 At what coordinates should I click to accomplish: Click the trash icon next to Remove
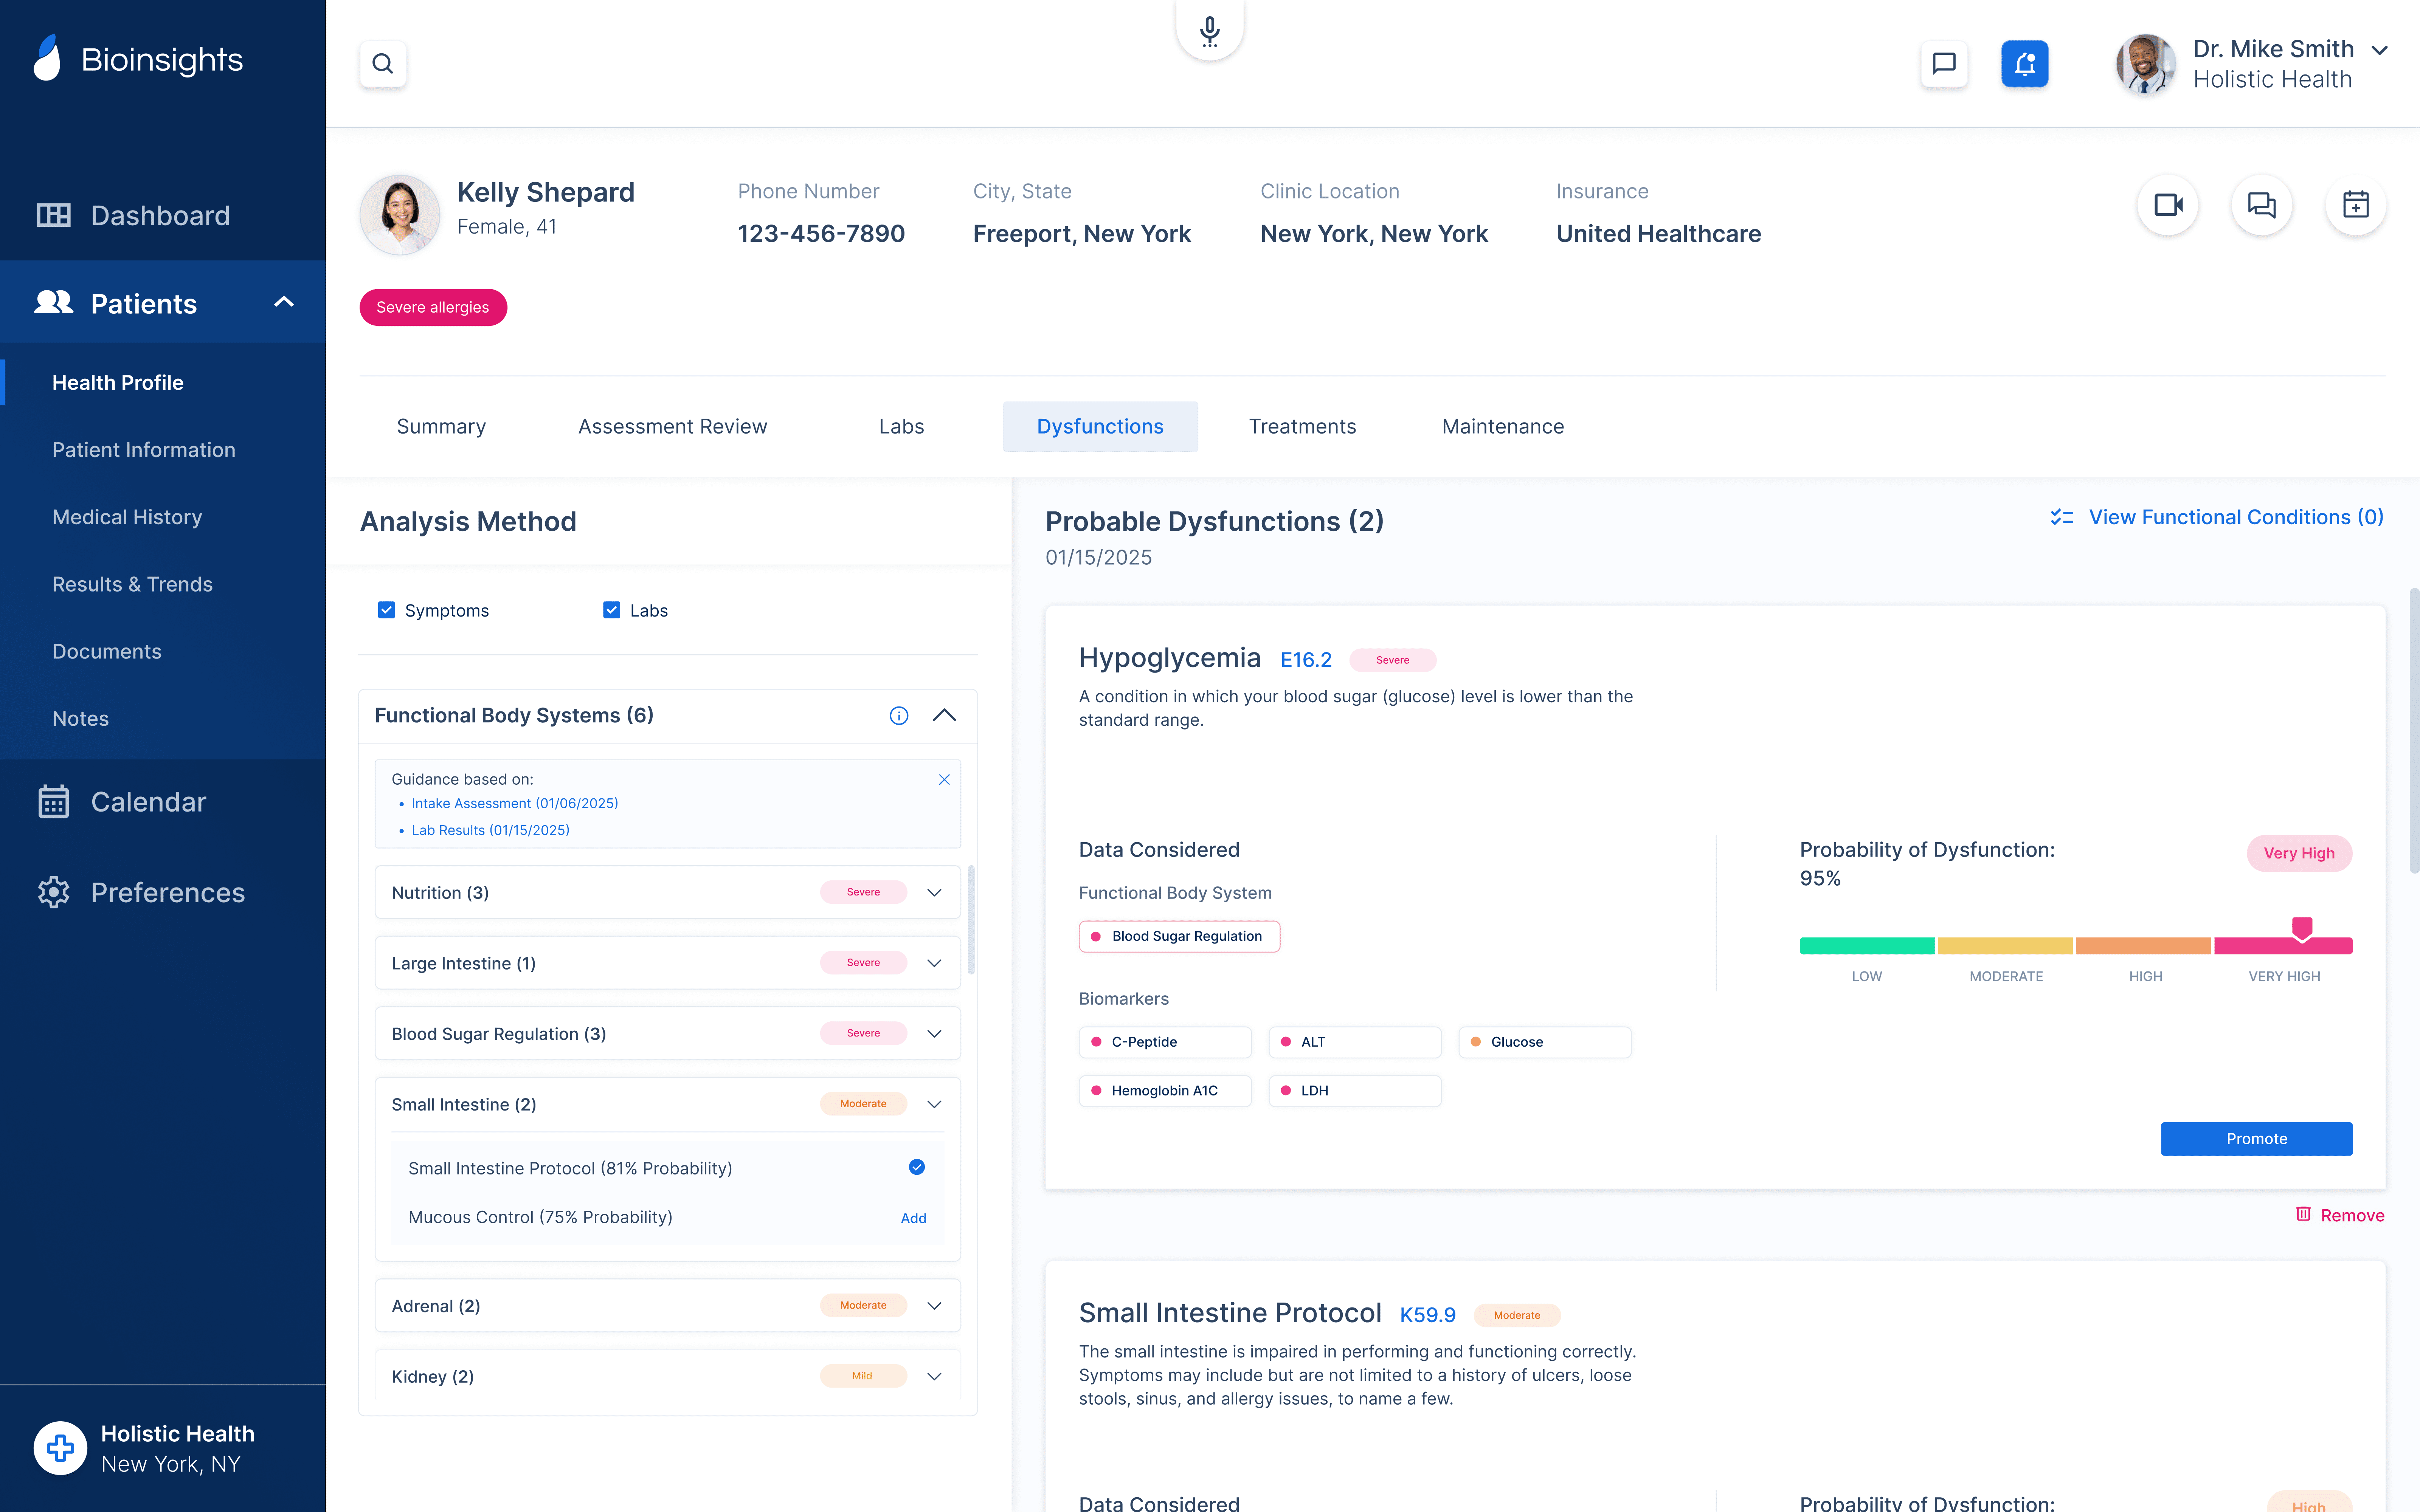tap(2303, 1214)
